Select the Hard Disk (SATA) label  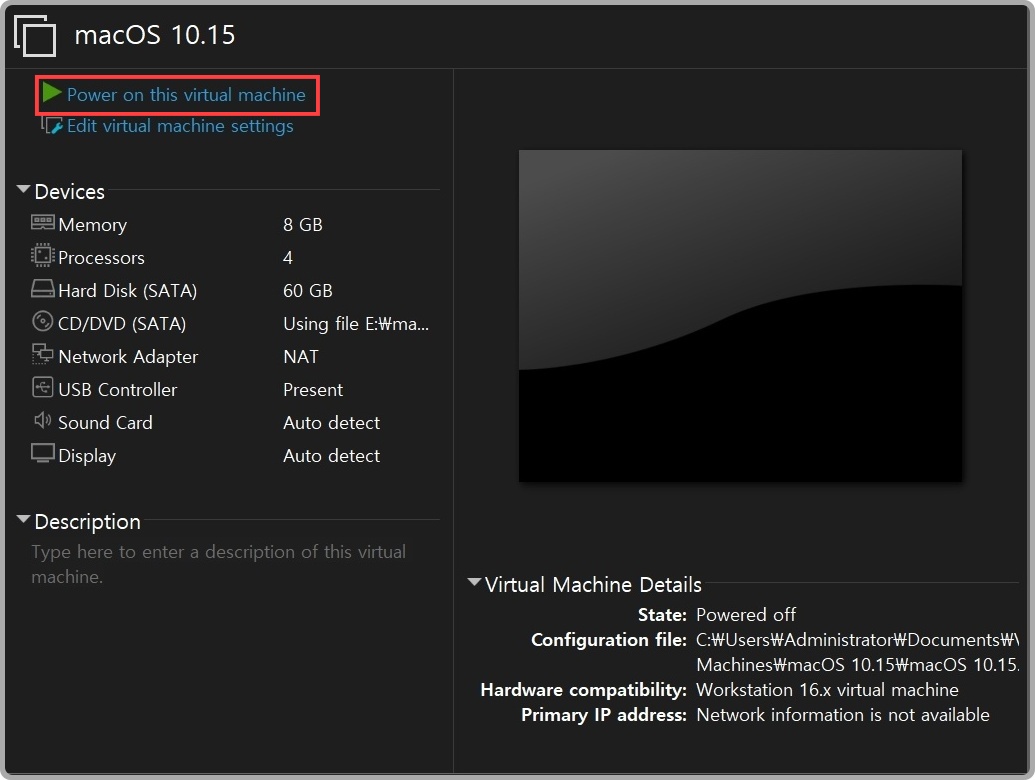point(127,291)
